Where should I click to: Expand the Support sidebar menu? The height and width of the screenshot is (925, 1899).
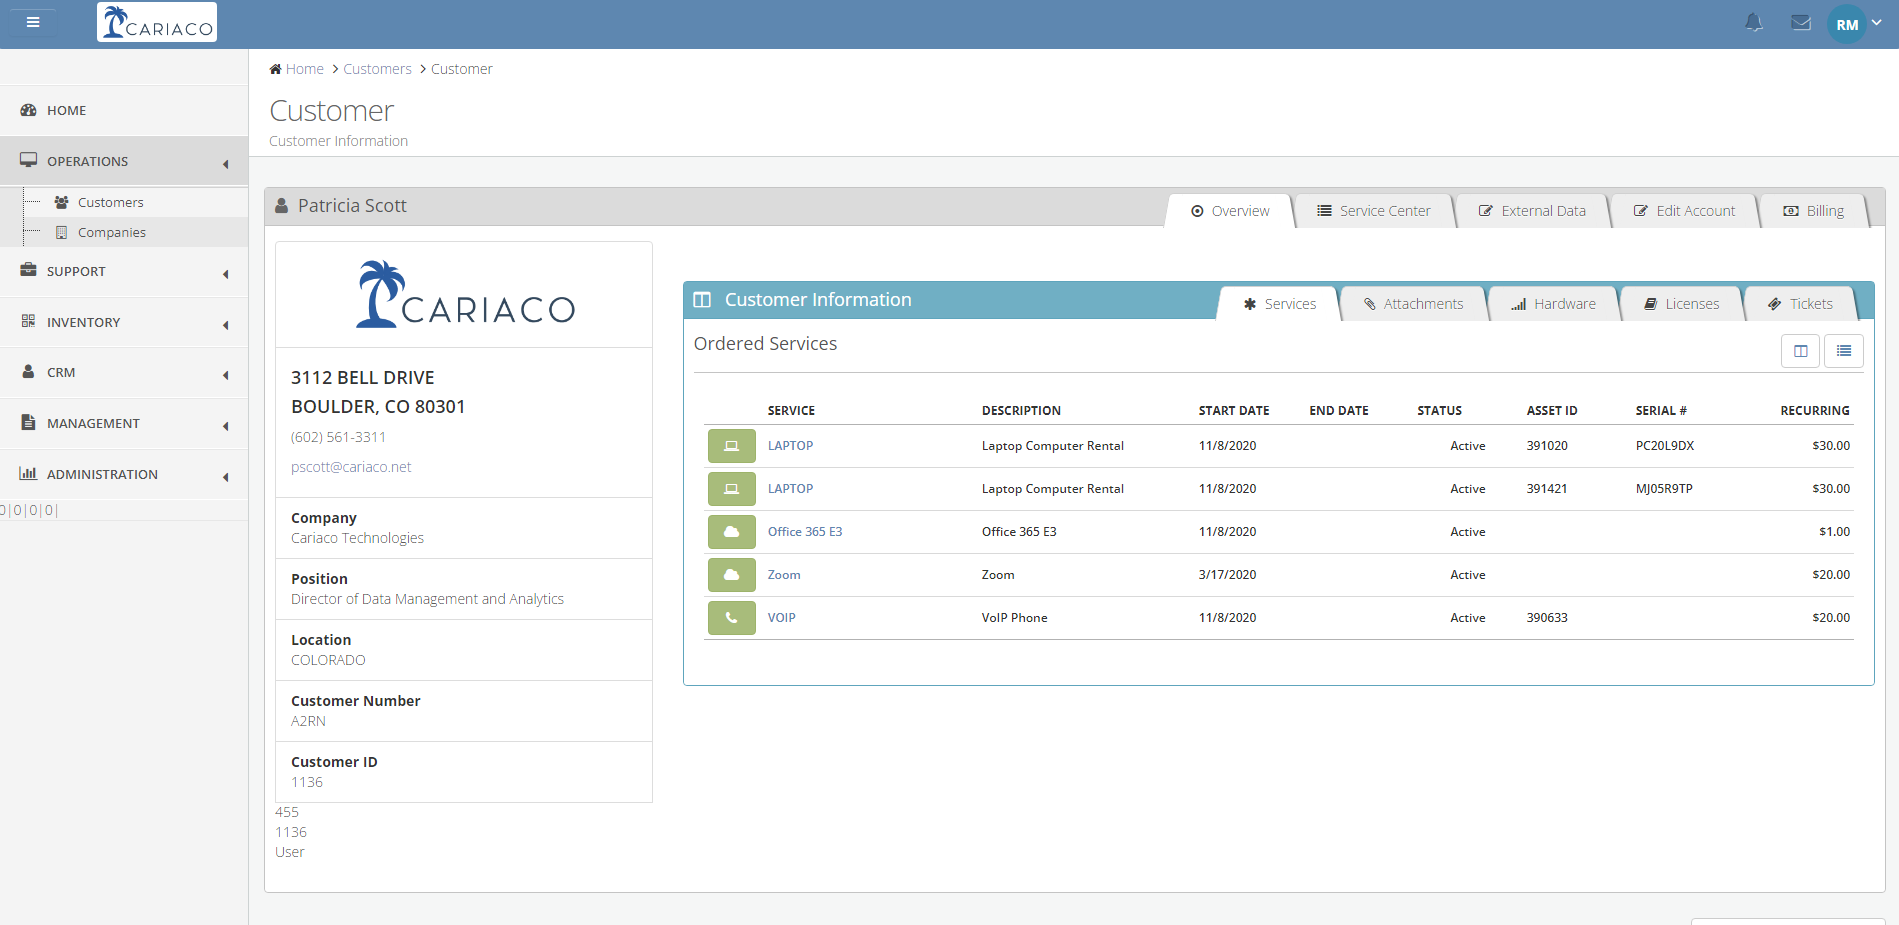click(124, 272)
